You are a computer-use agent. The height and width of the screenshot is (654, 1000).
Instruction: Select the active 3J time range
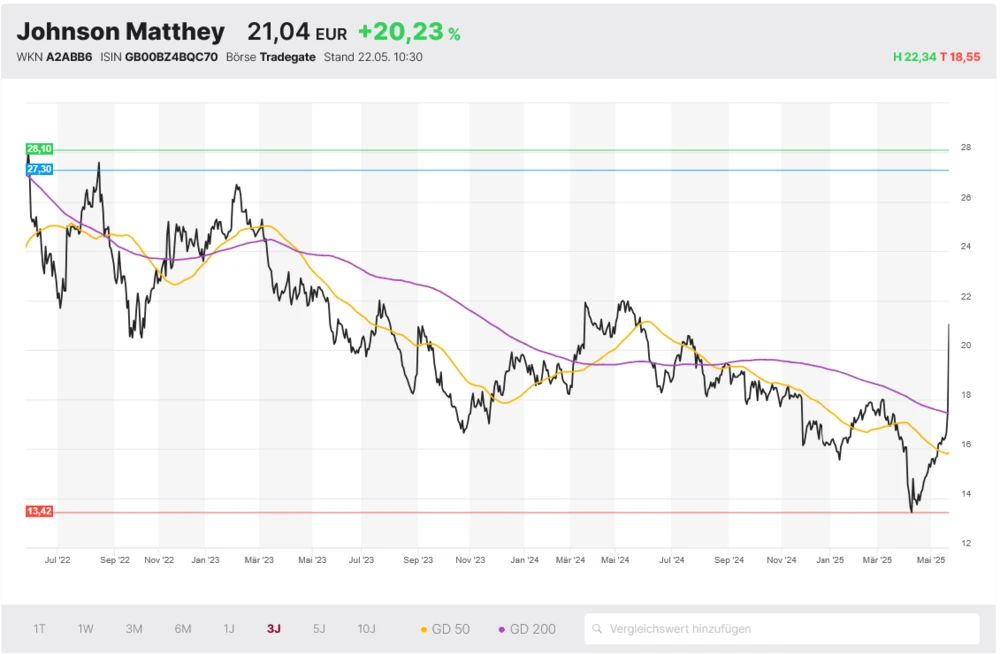pyautogui.click(x=274, y=629)
